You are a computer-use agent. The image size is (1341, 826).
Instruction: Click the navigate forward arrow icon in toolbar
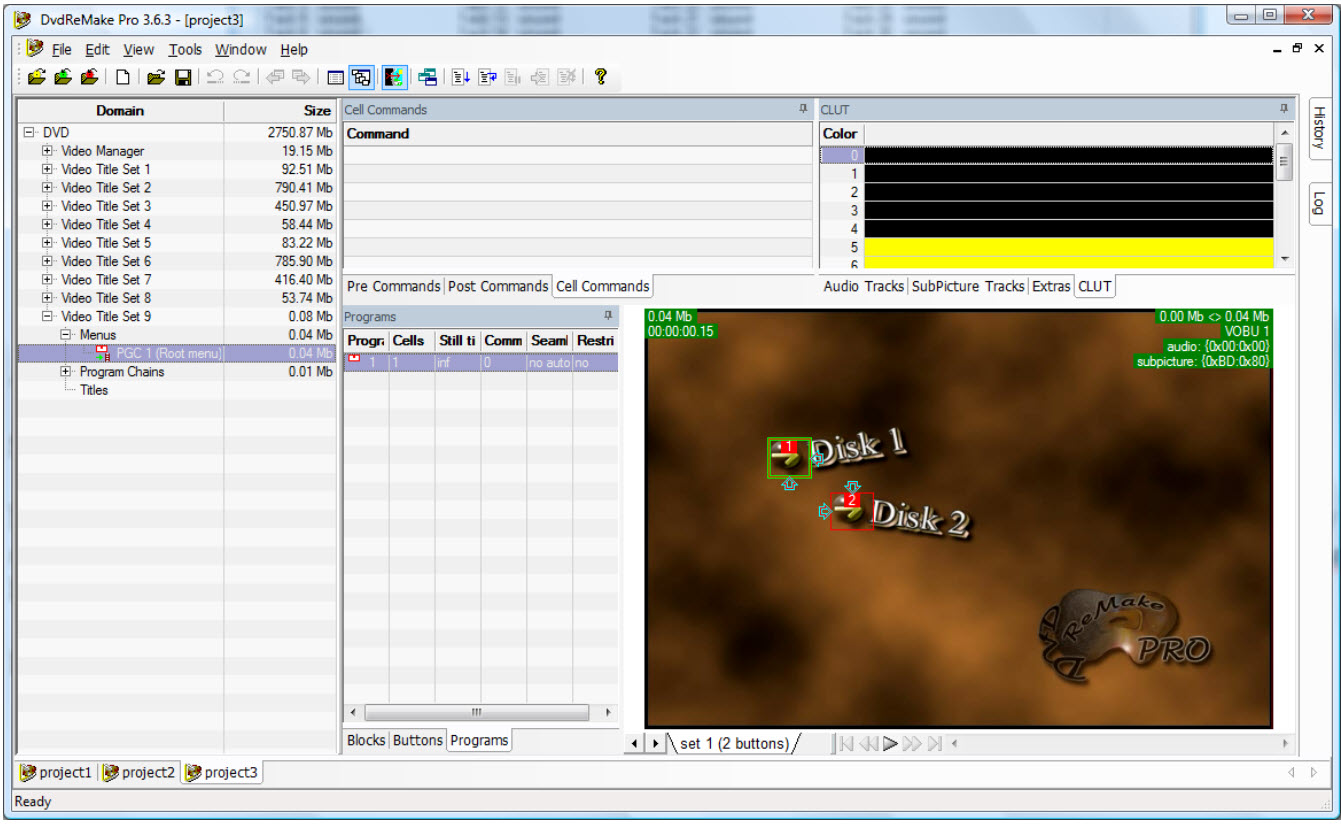(x=300, y=77)
